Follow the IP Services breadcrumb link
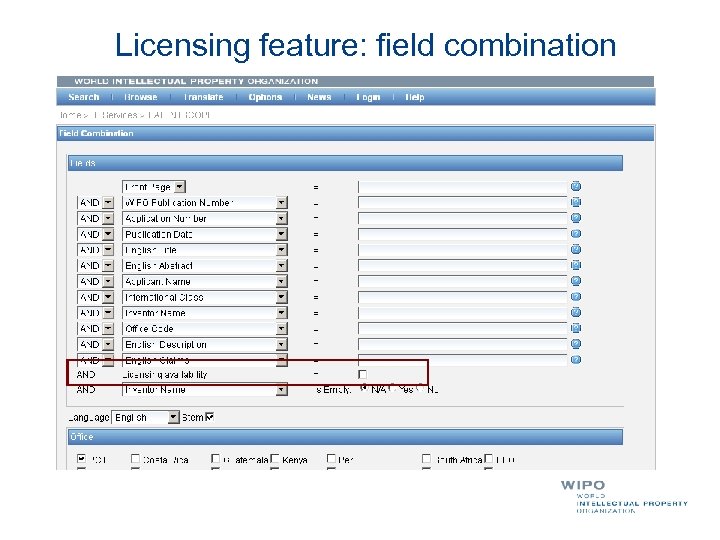This screenshot has height=540, width=720. click(x=116, y=115)
